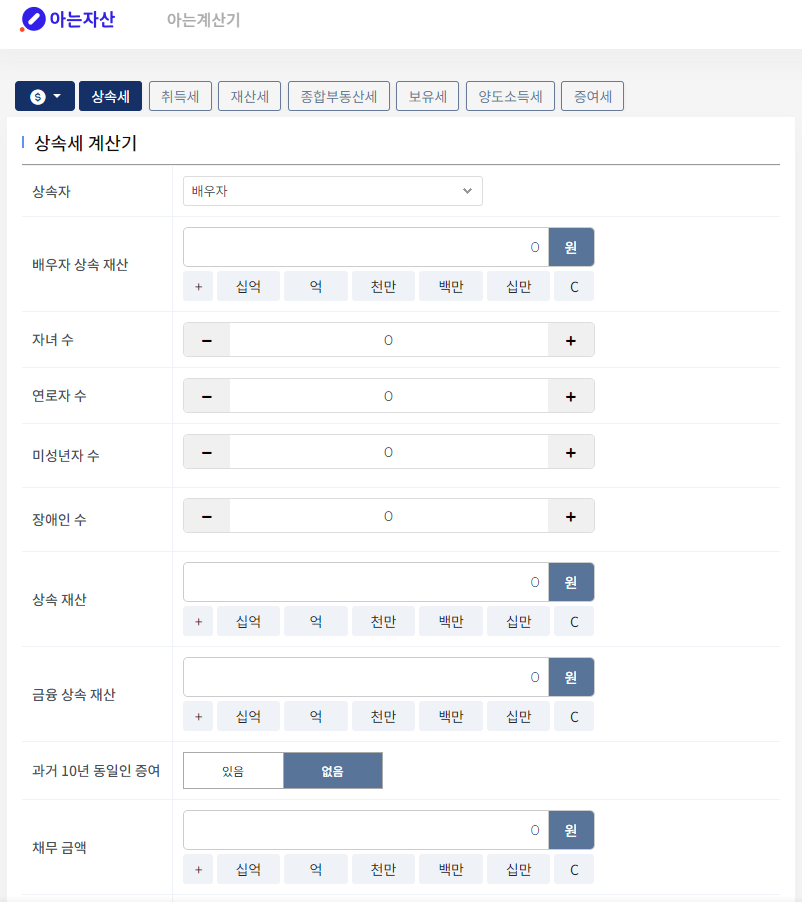Increase 자녀 수 with the + stepper
The width and height of the screenshot is (802, 907).
click(570, 339)
